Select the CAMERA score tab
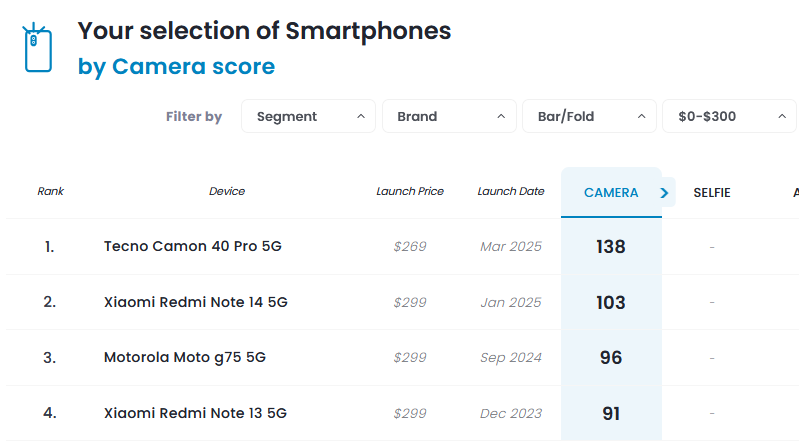The width and height of the screenshot is (799, 441). pyautogui.click(x=610, y=192)
